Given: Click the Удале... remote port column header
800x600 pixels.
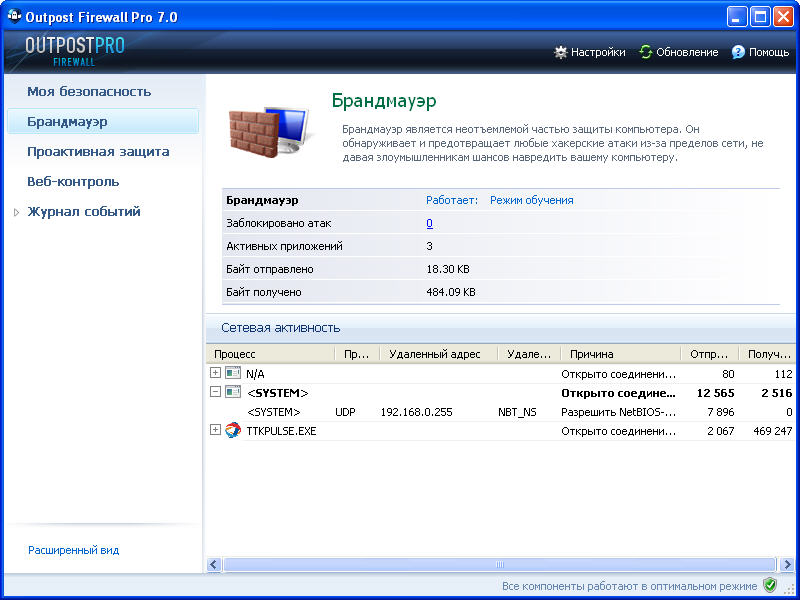Looking at the screenshot, I should click(x=529, y=354).
